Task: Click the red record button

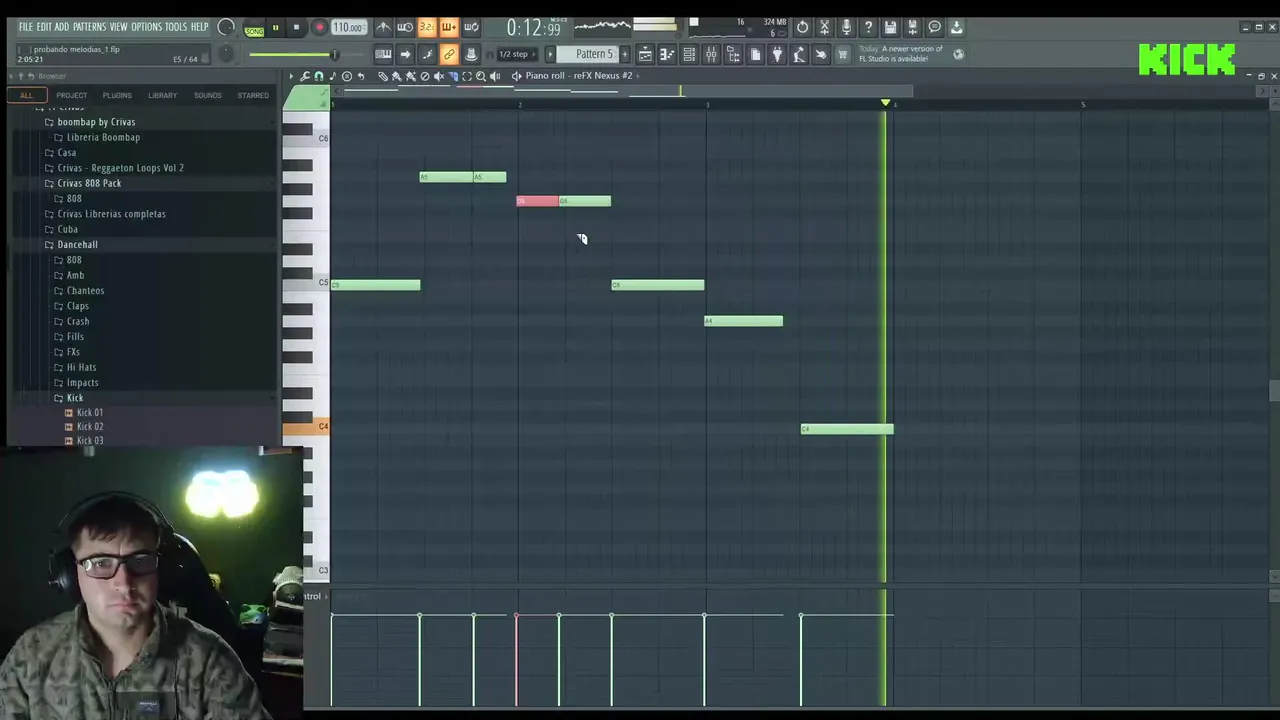Action: click(x=319, y=28)
